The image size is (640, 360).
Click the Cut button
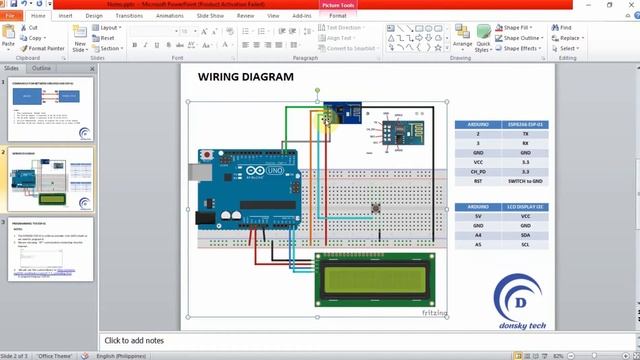tap(29, 27)
